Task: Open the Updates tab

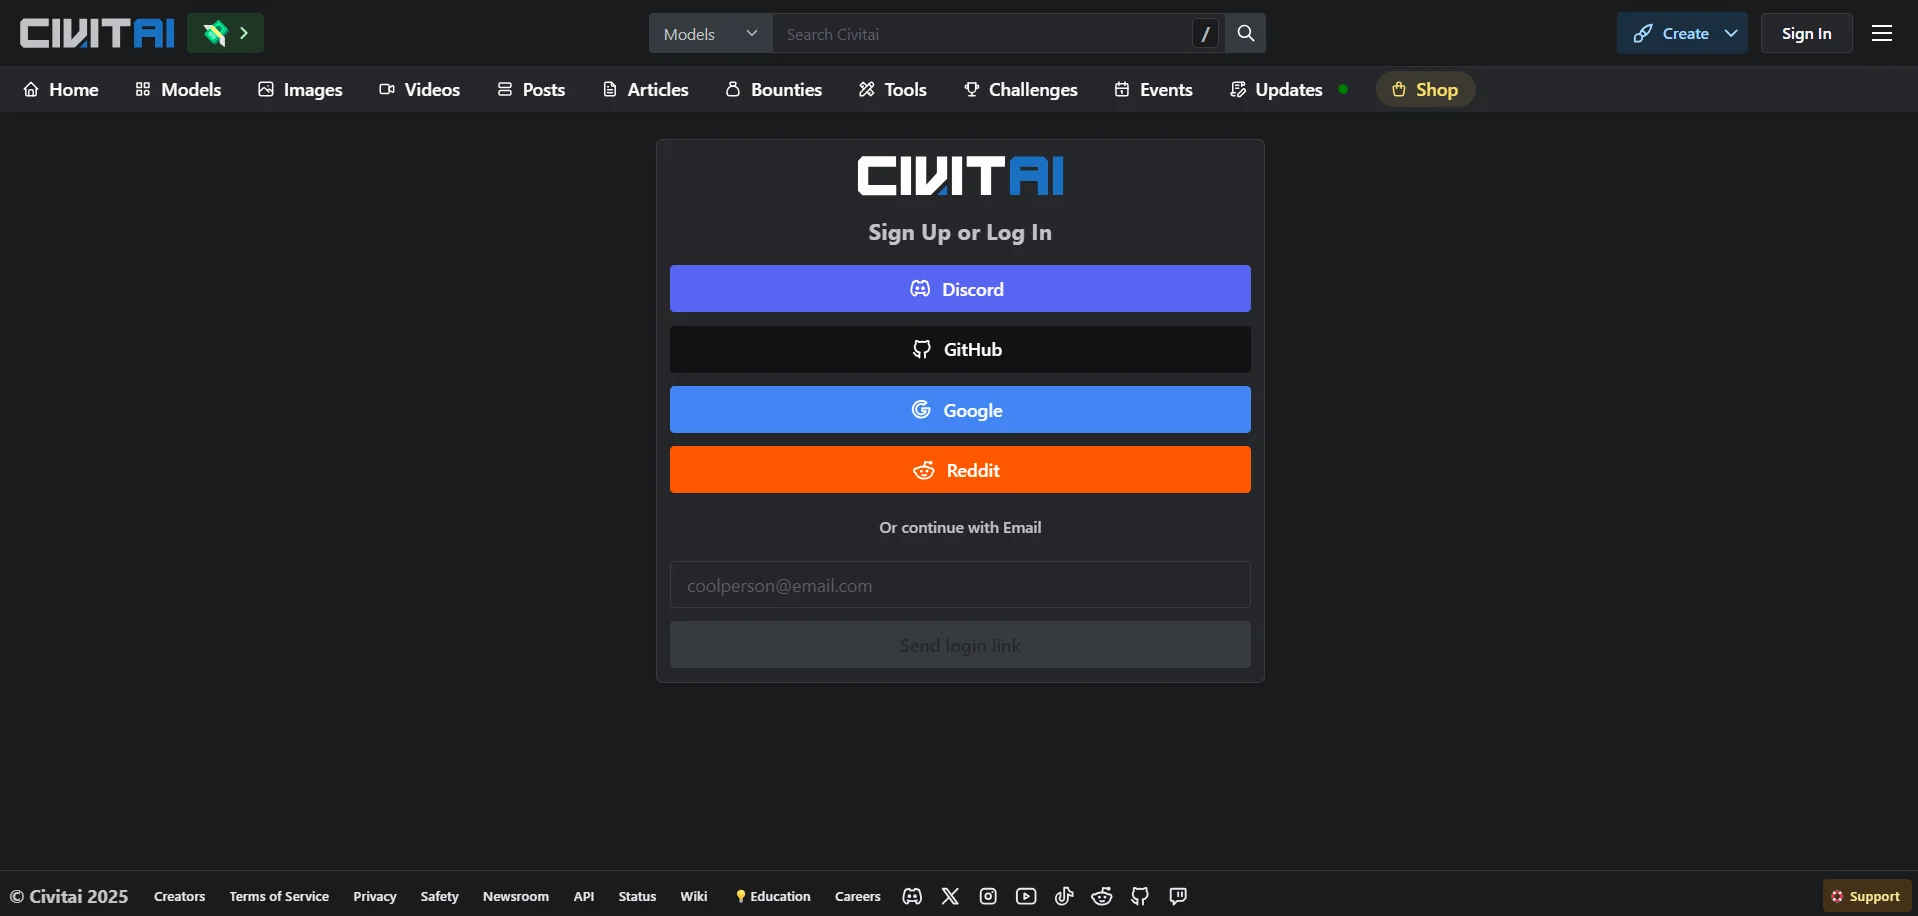Action: [x=1277, y=89]
